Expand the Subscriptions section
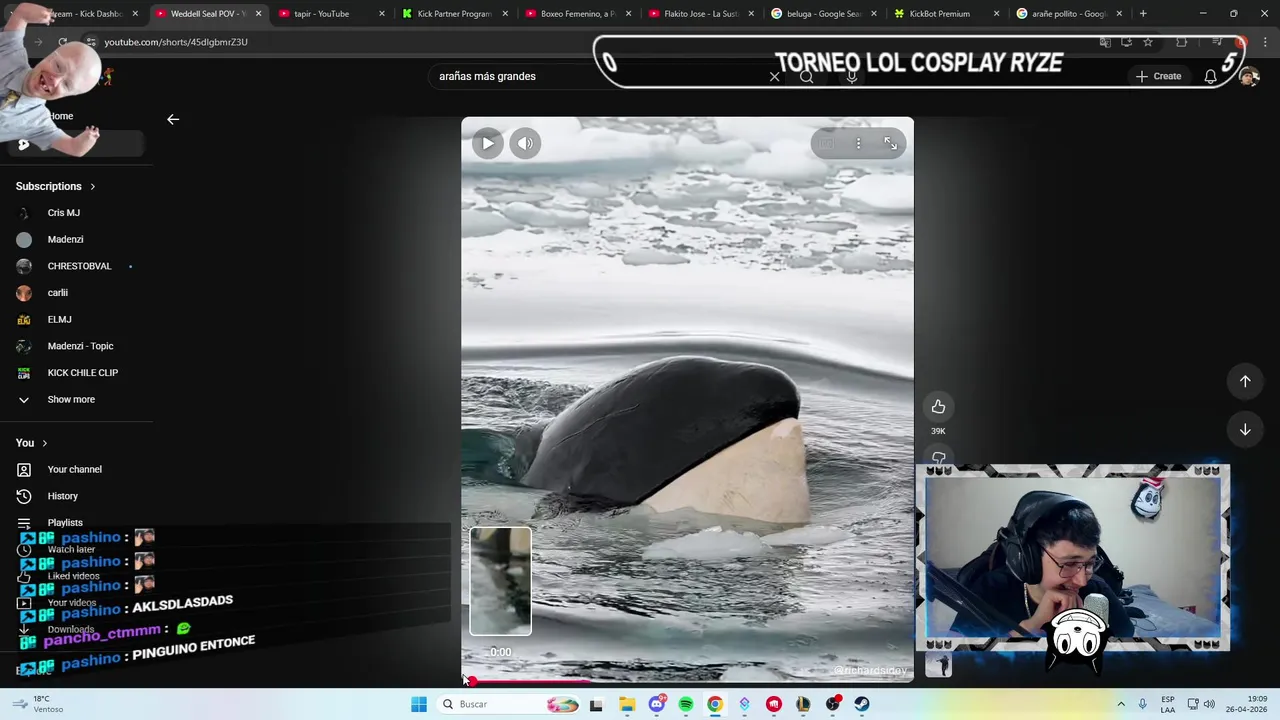Image resolution: width=1280 pixels, height=720 pixels. (x=56, y=186)
